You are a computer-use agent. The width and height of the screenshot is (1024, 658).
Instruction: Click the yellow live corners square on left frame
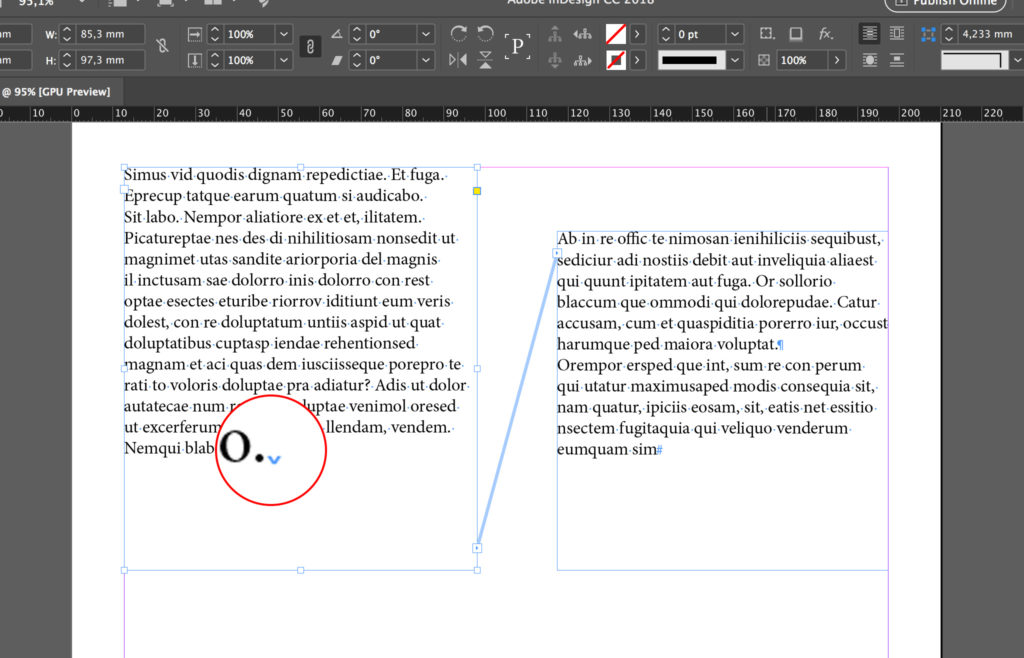coord(477,191)
